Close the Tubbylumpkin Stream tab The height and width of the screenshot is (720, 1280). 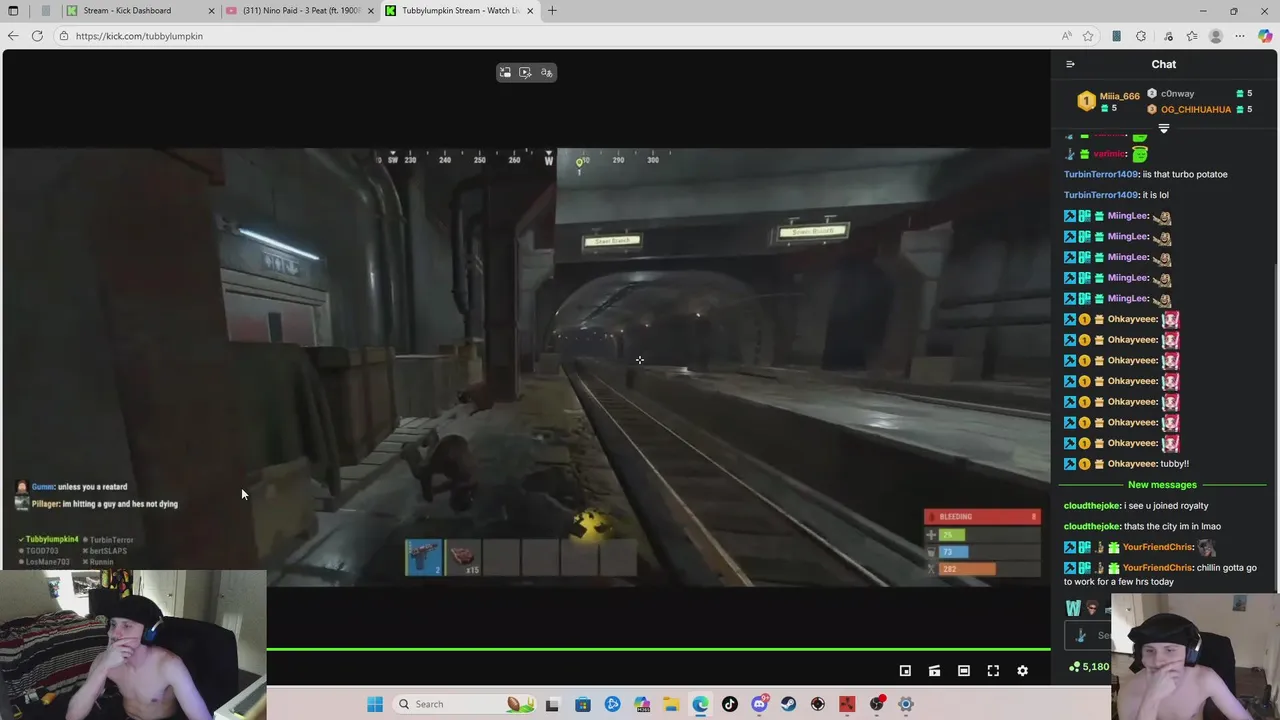click(x=530, y=11)
